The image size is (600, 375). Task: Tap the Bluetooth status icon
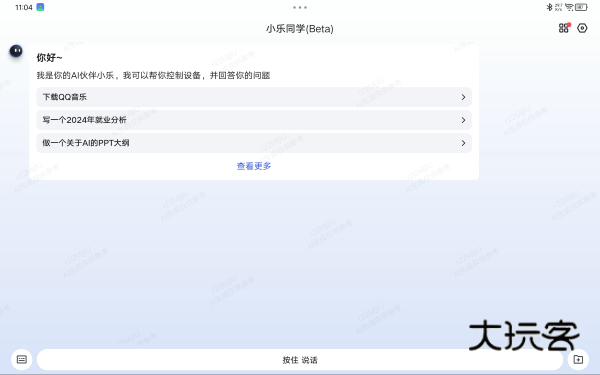click(x=549, y=7)
